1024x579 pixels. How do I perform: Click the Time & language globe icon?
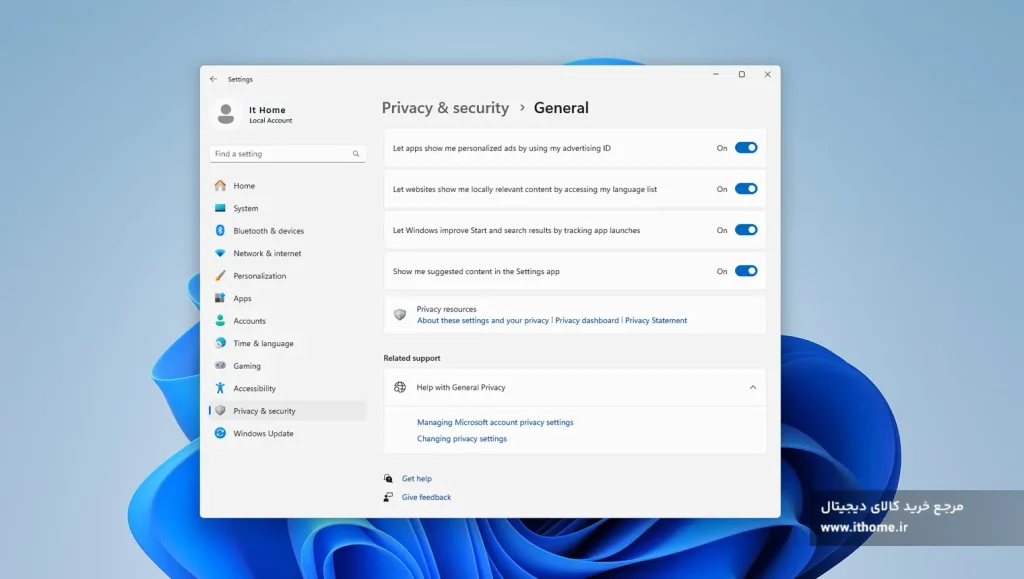click(220, 343)
